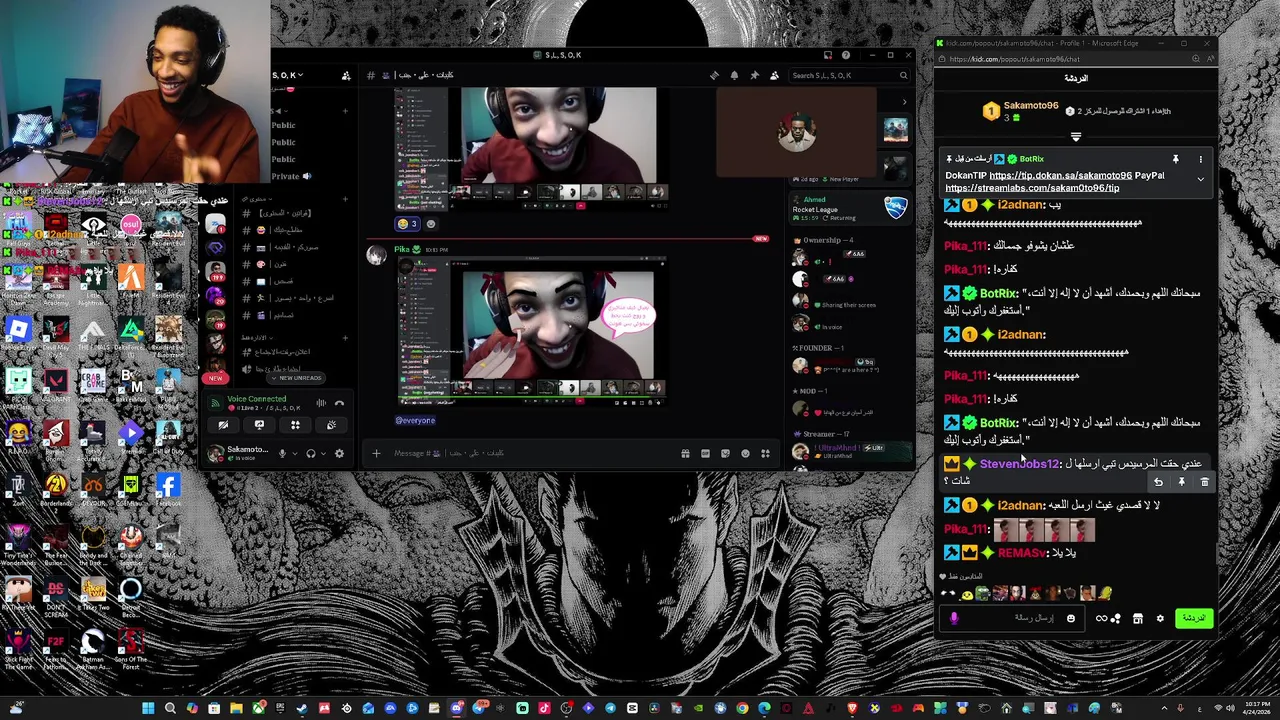This screenshot has width=1280, height=720.
Task: Open pinned message three-dot options
Action: tap(1201, 159)
